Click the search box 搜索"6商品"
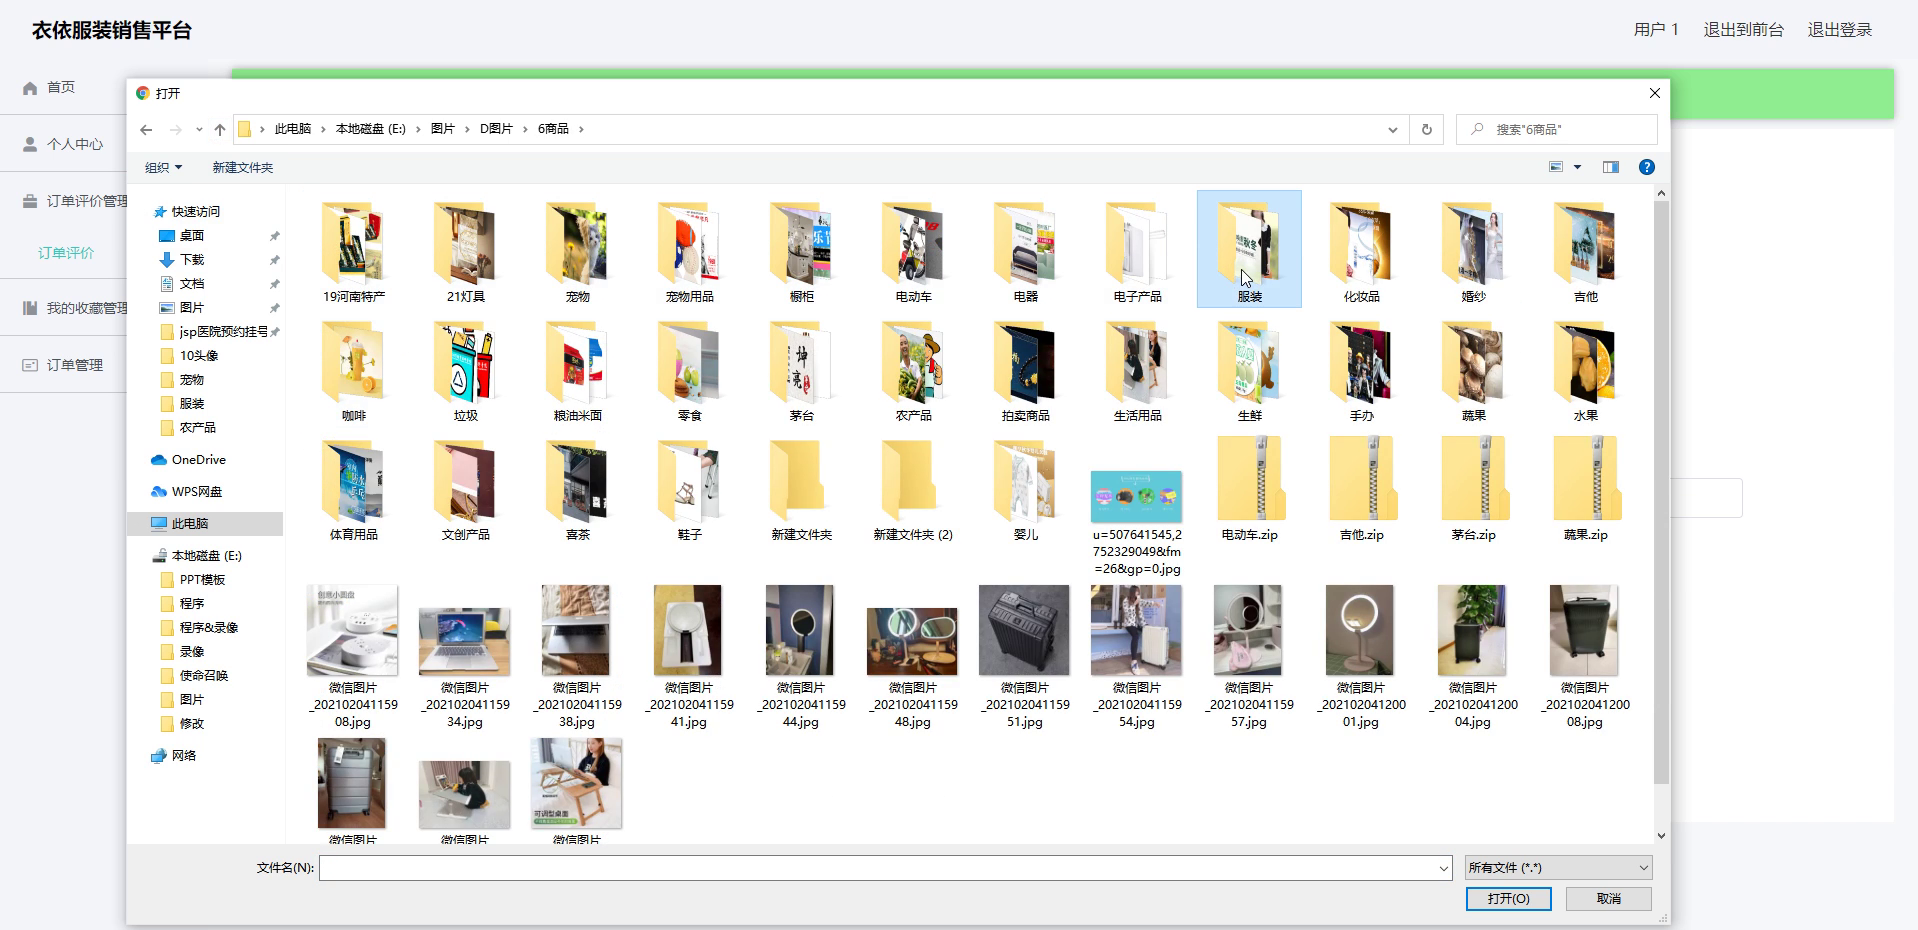 coord(1557,129)
